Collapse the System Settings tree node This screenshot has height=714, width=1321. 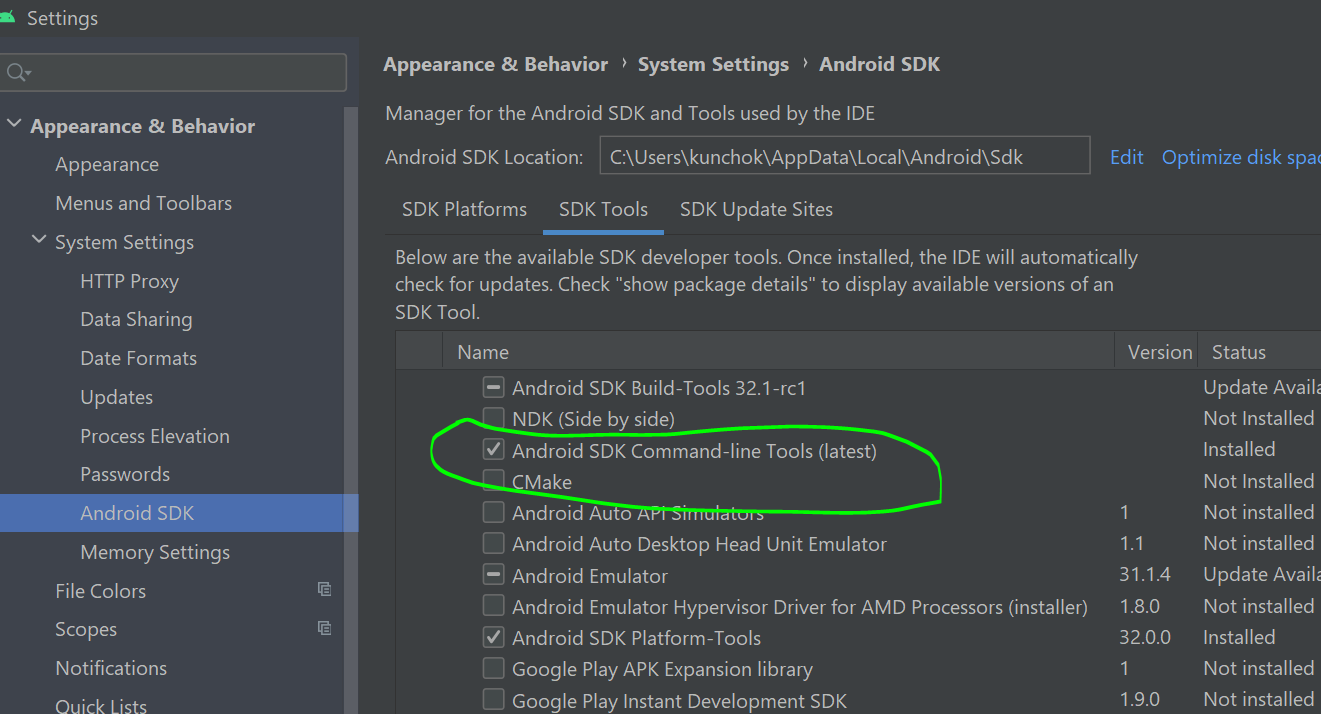(39, 241)
